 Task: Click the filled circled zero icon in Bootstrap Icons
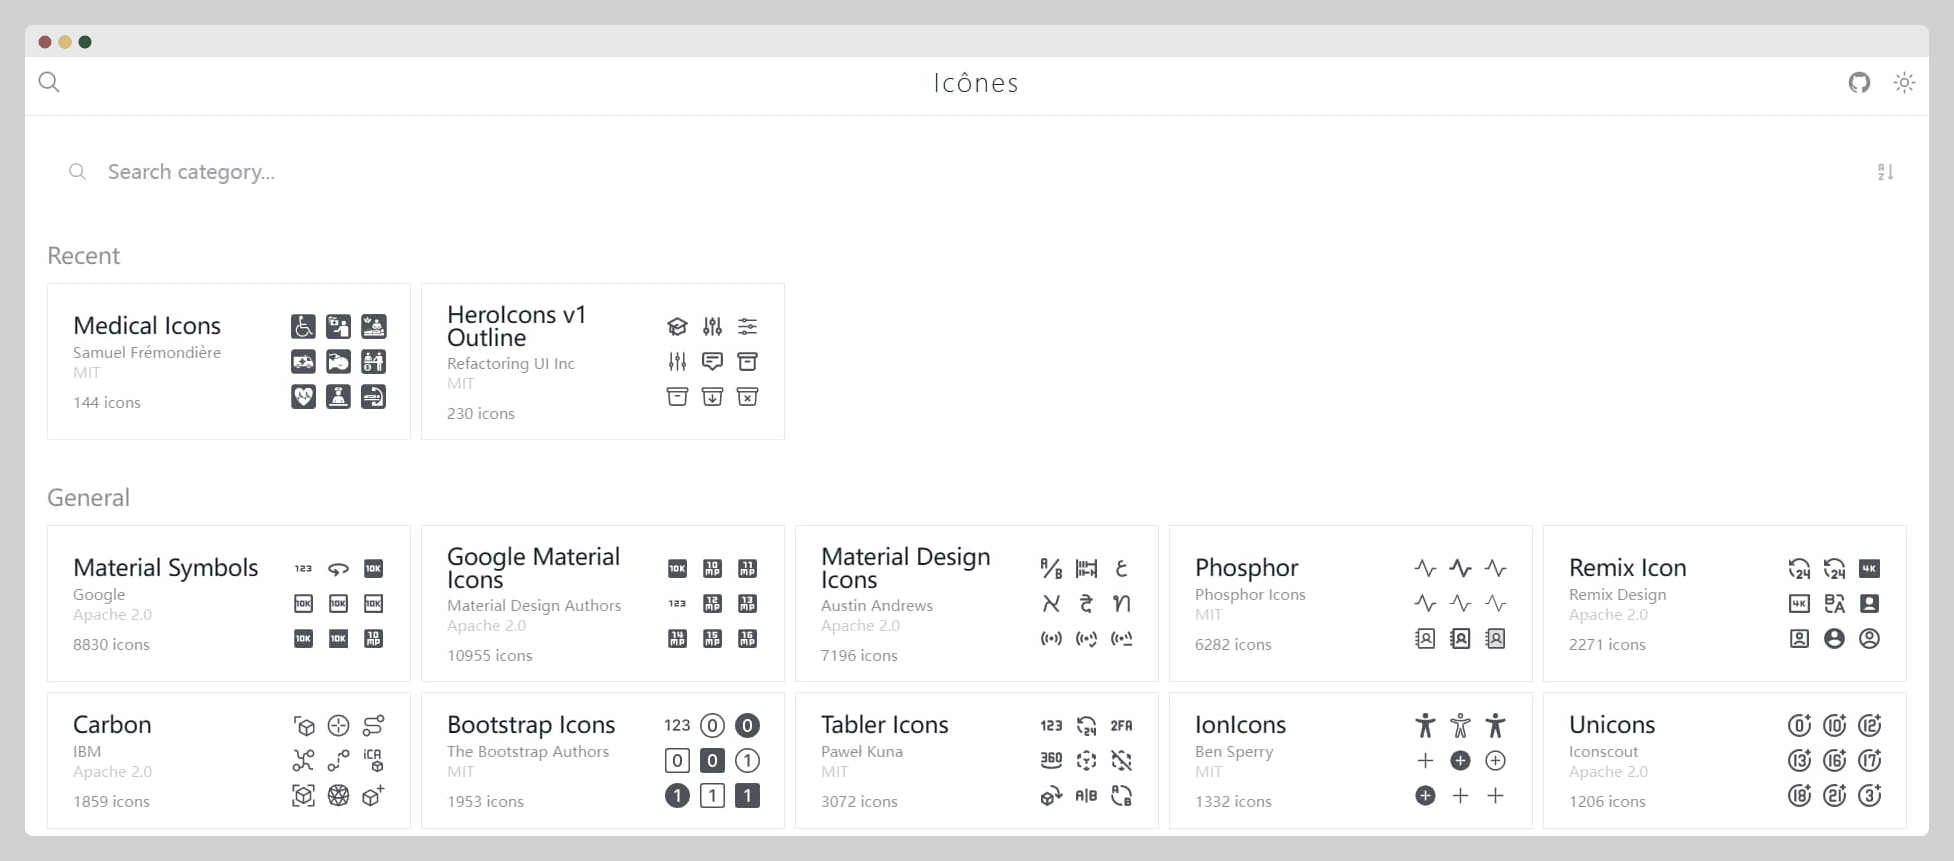[x=747, y=726]
